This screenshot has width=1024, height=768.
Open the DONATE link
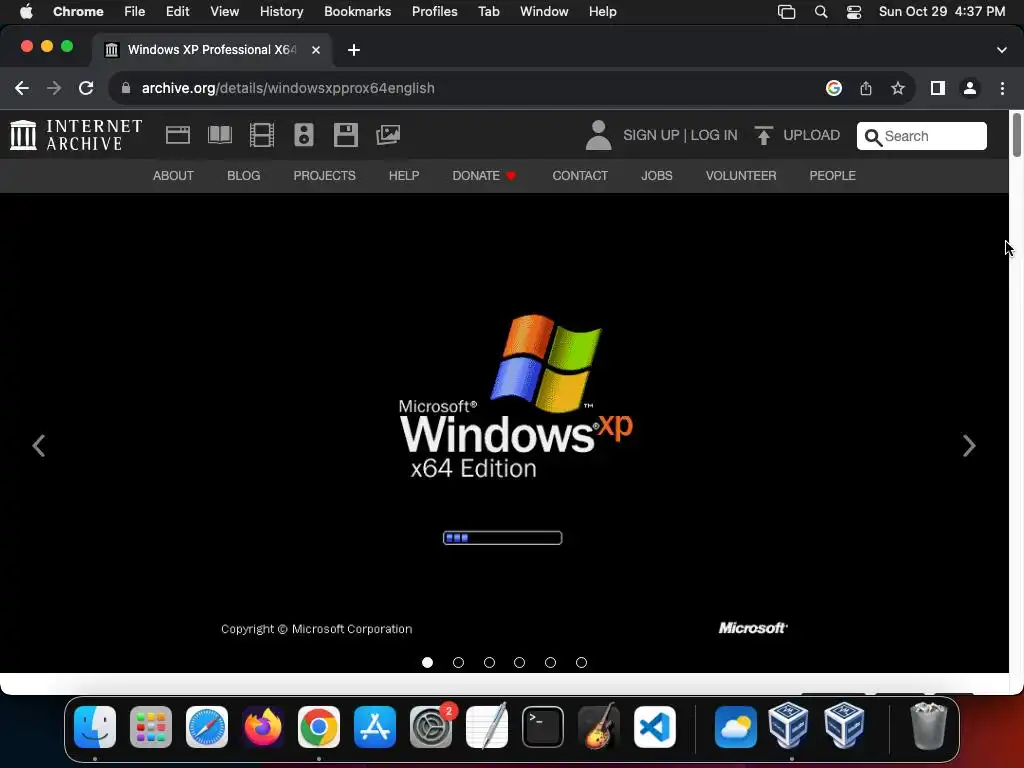484,176
